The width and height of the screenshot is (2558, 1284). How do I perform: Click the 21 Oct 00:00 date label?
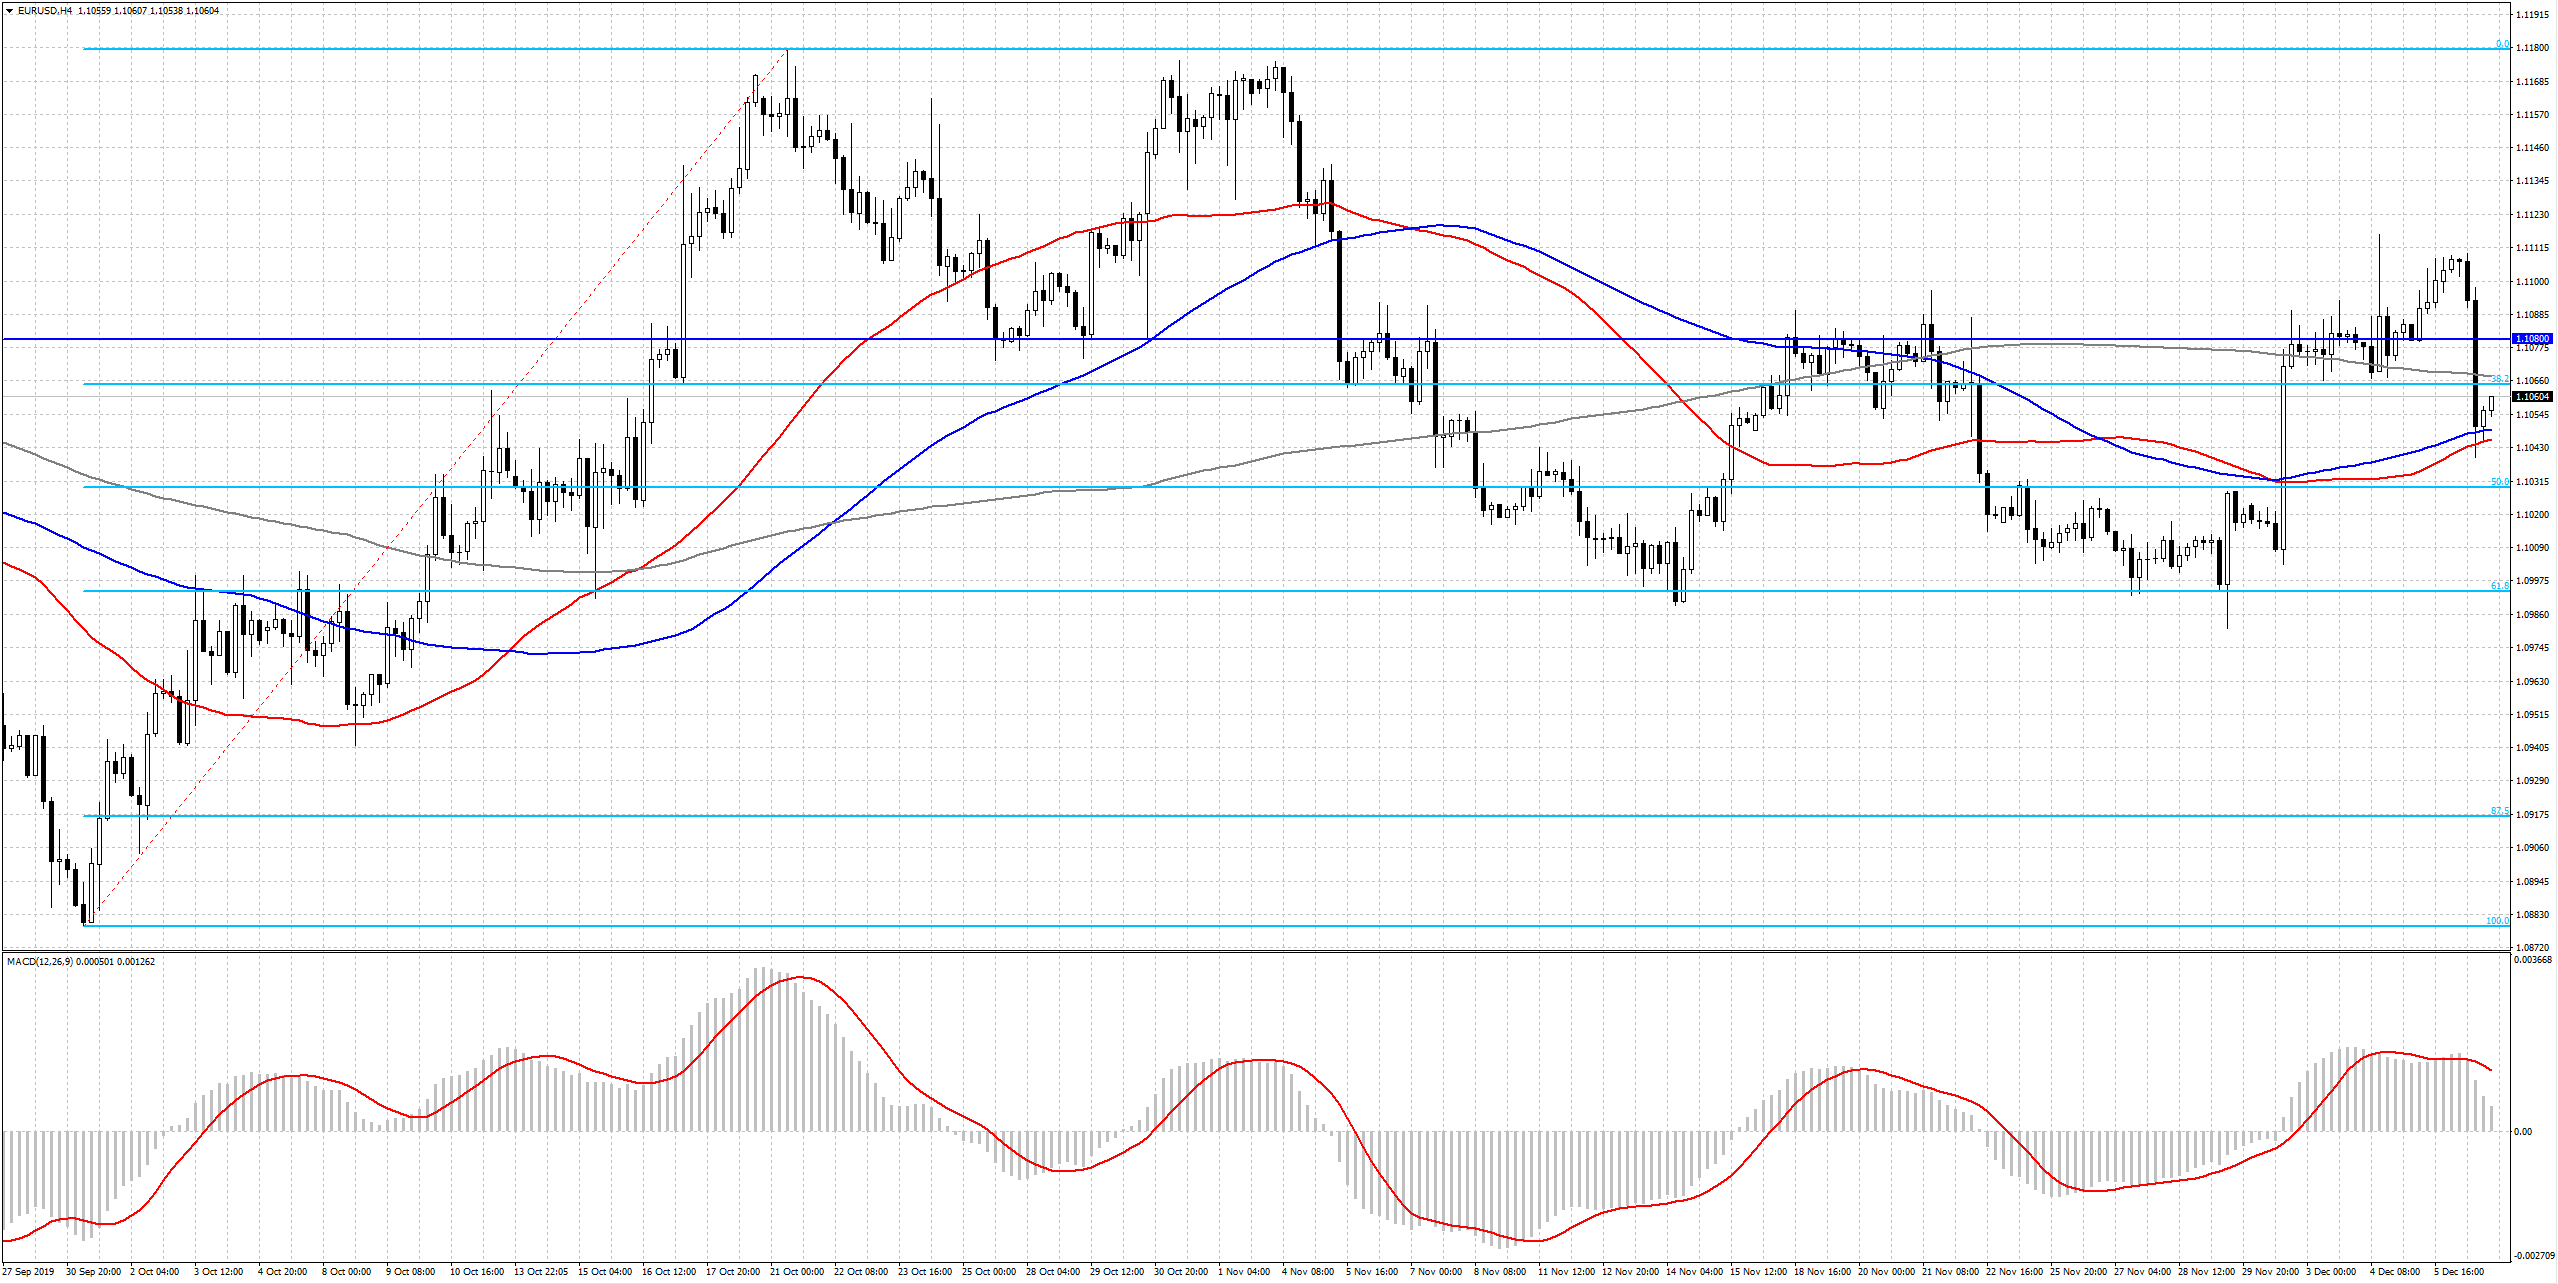797,1272
